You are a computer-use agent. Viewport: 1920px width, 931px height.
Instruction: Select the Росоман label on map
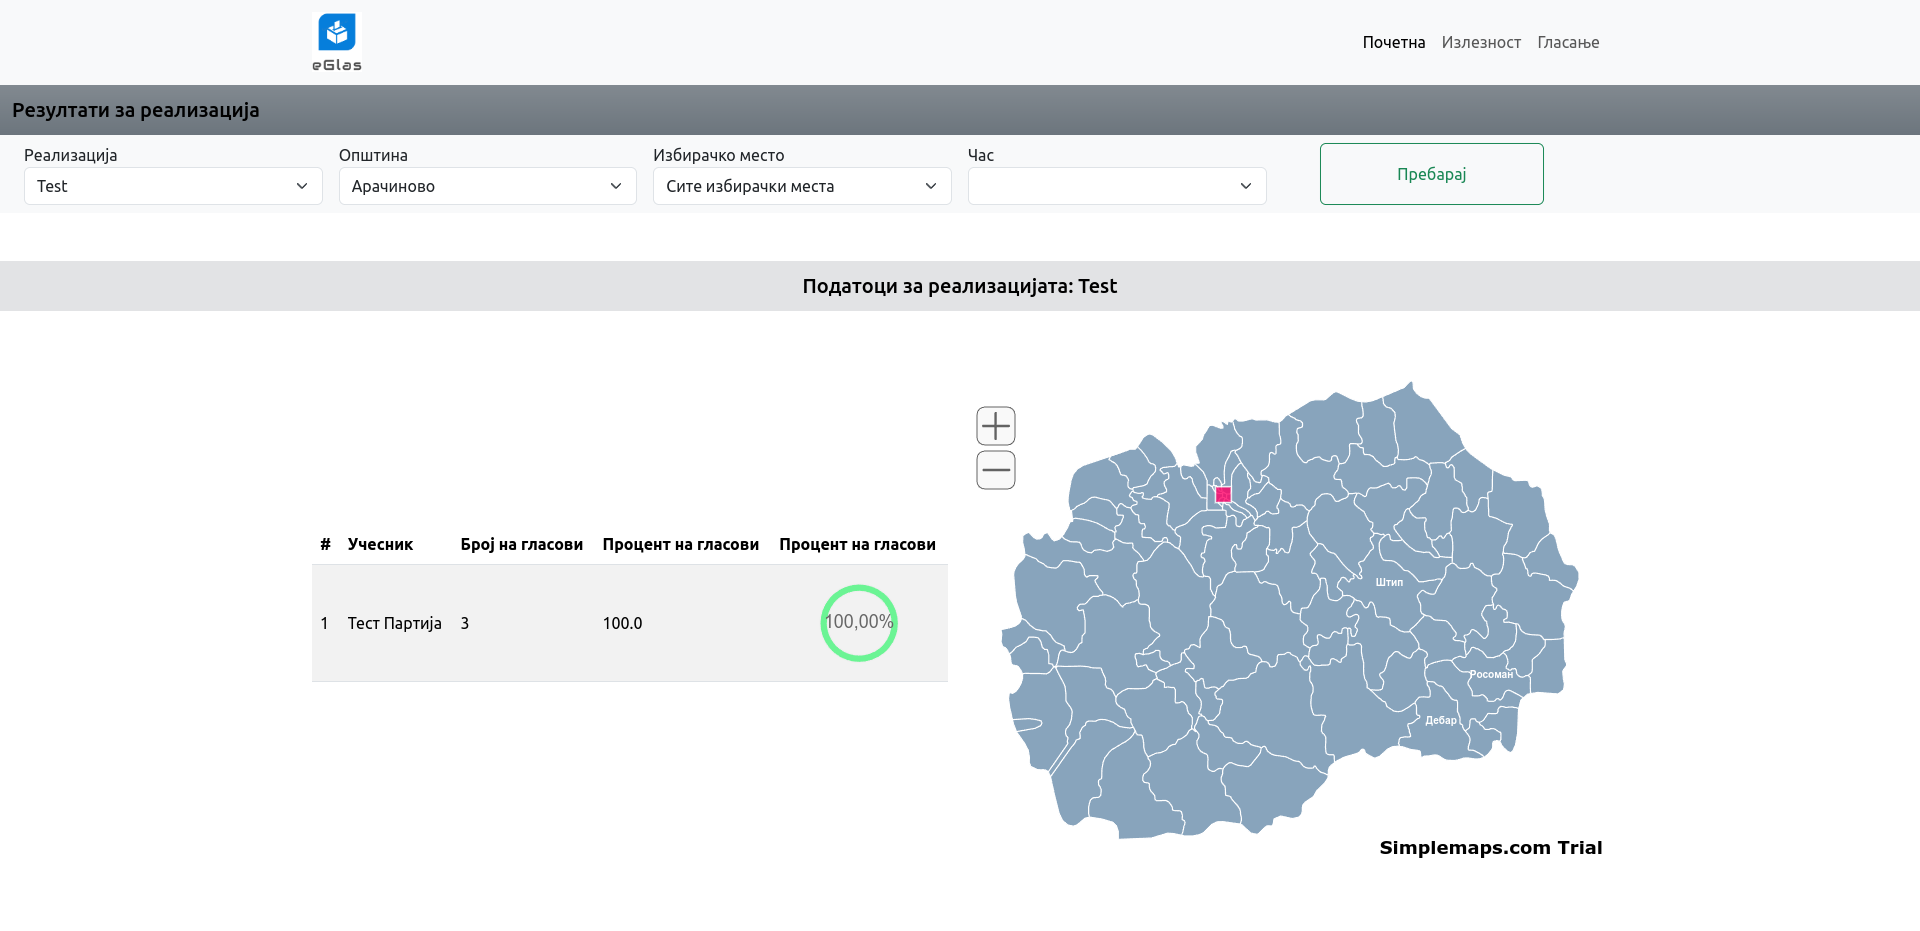[1490, 674]
